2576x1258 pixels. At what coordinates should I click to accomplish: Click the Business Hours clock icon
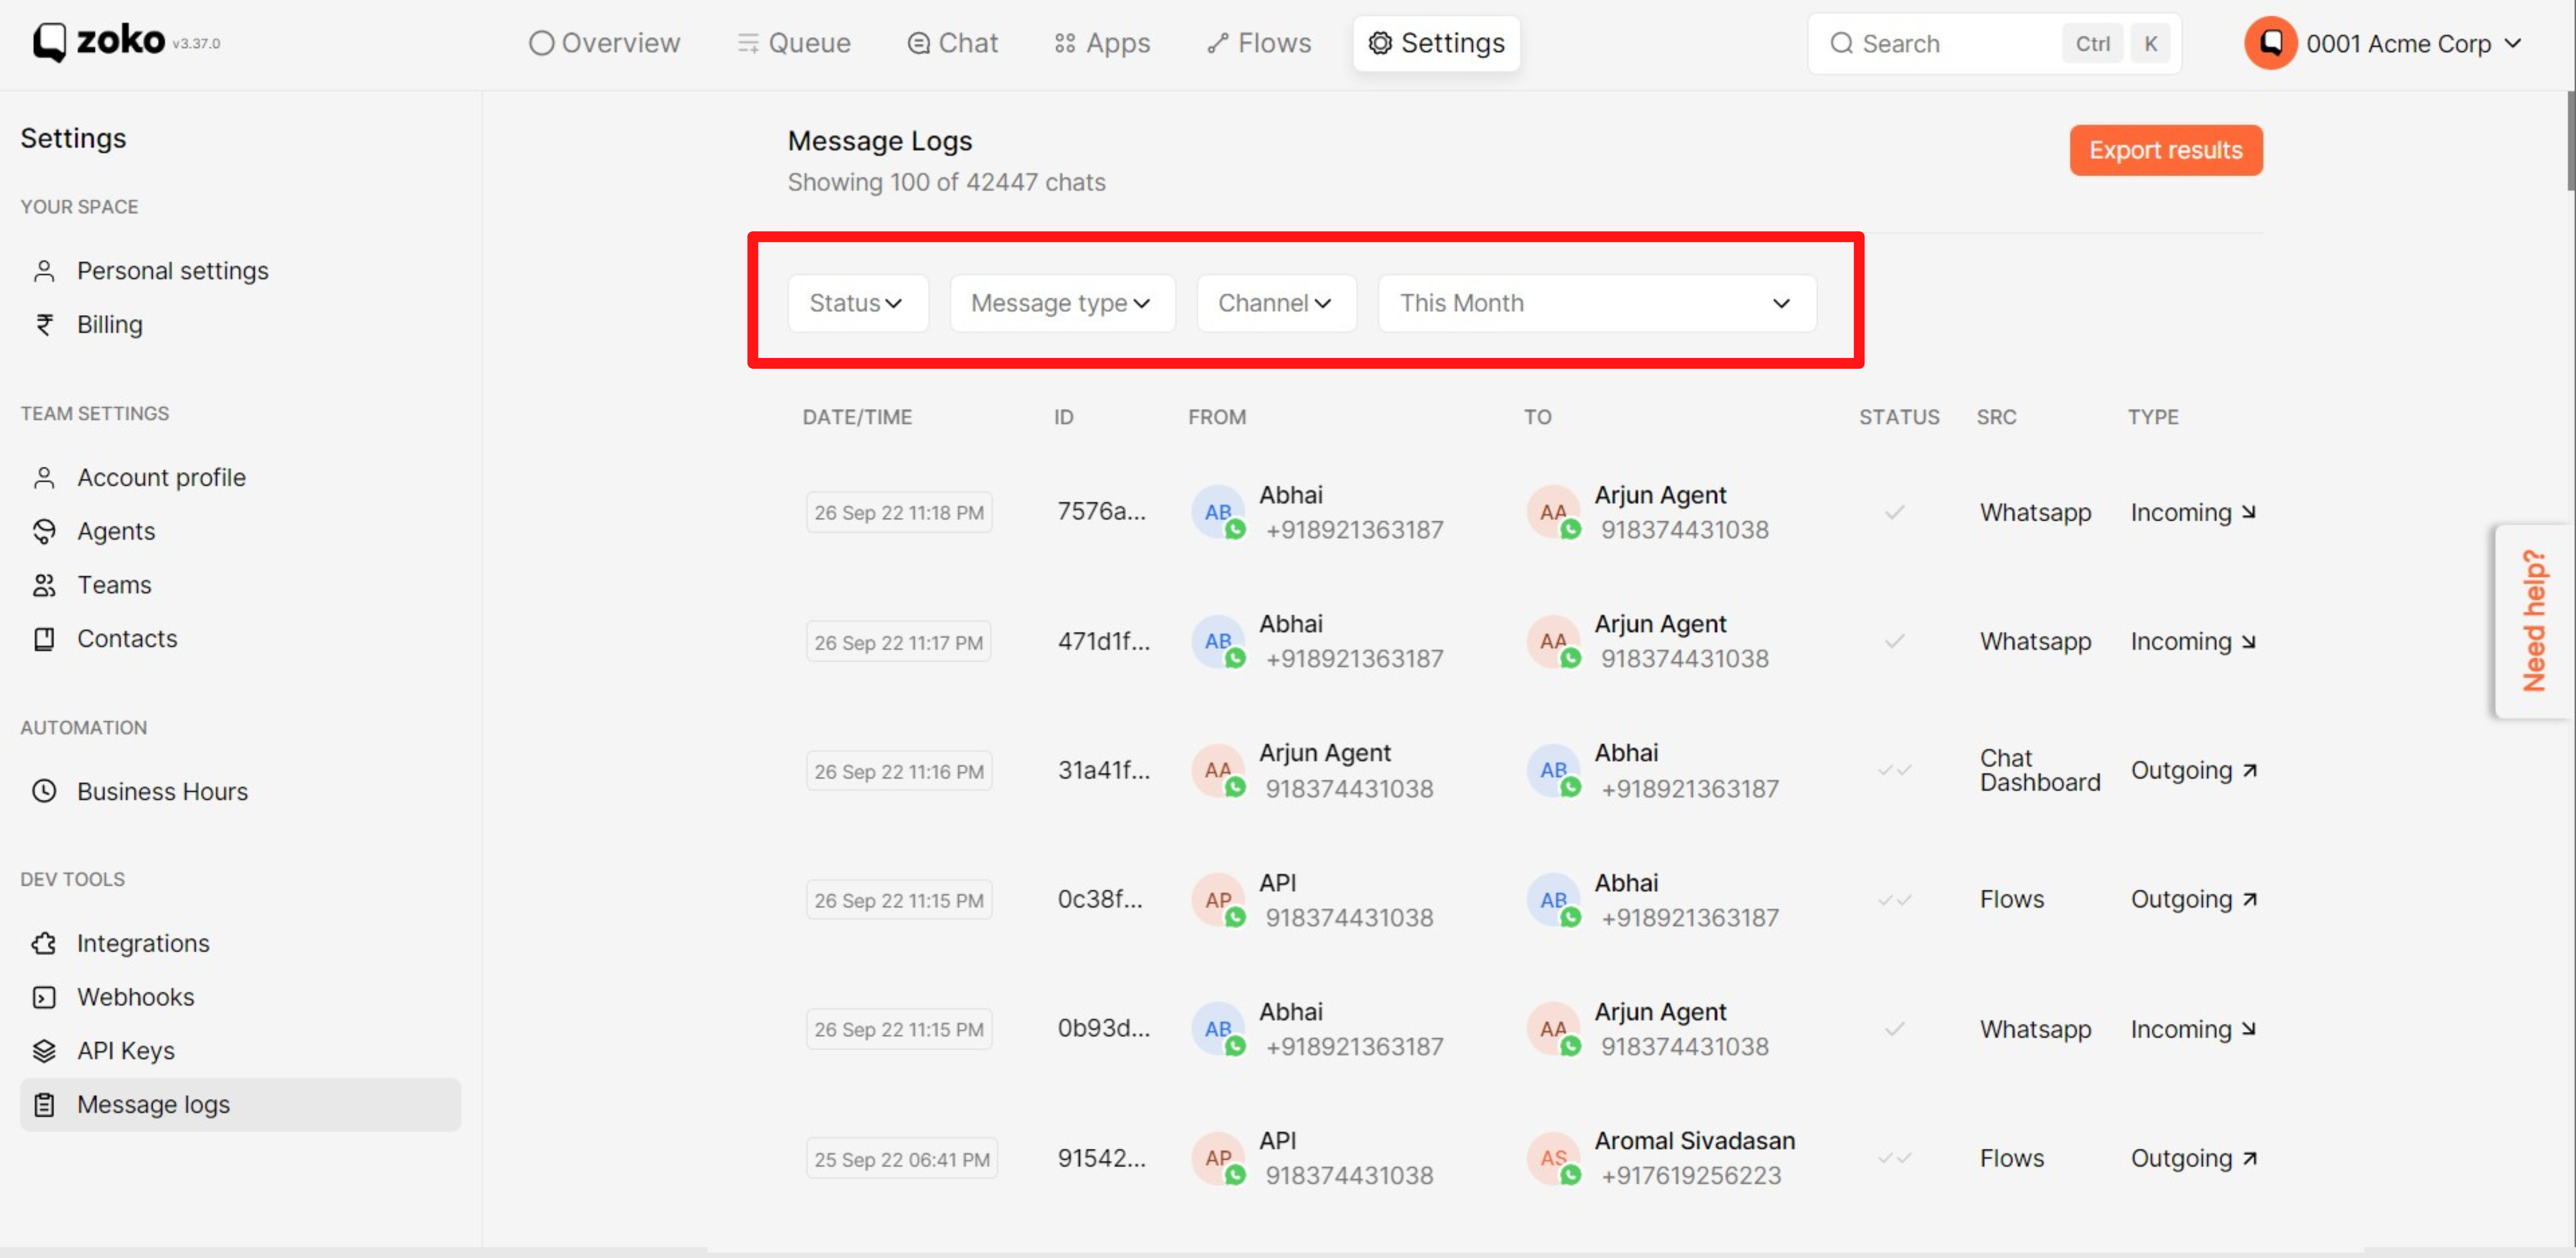44,791
